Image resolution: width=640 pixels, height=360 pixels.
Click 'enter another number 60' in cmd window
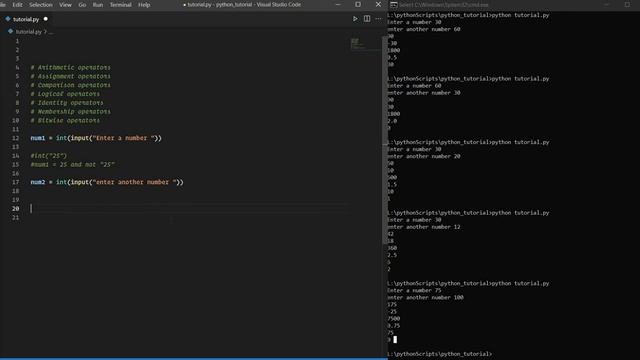[x=424, y=29]
